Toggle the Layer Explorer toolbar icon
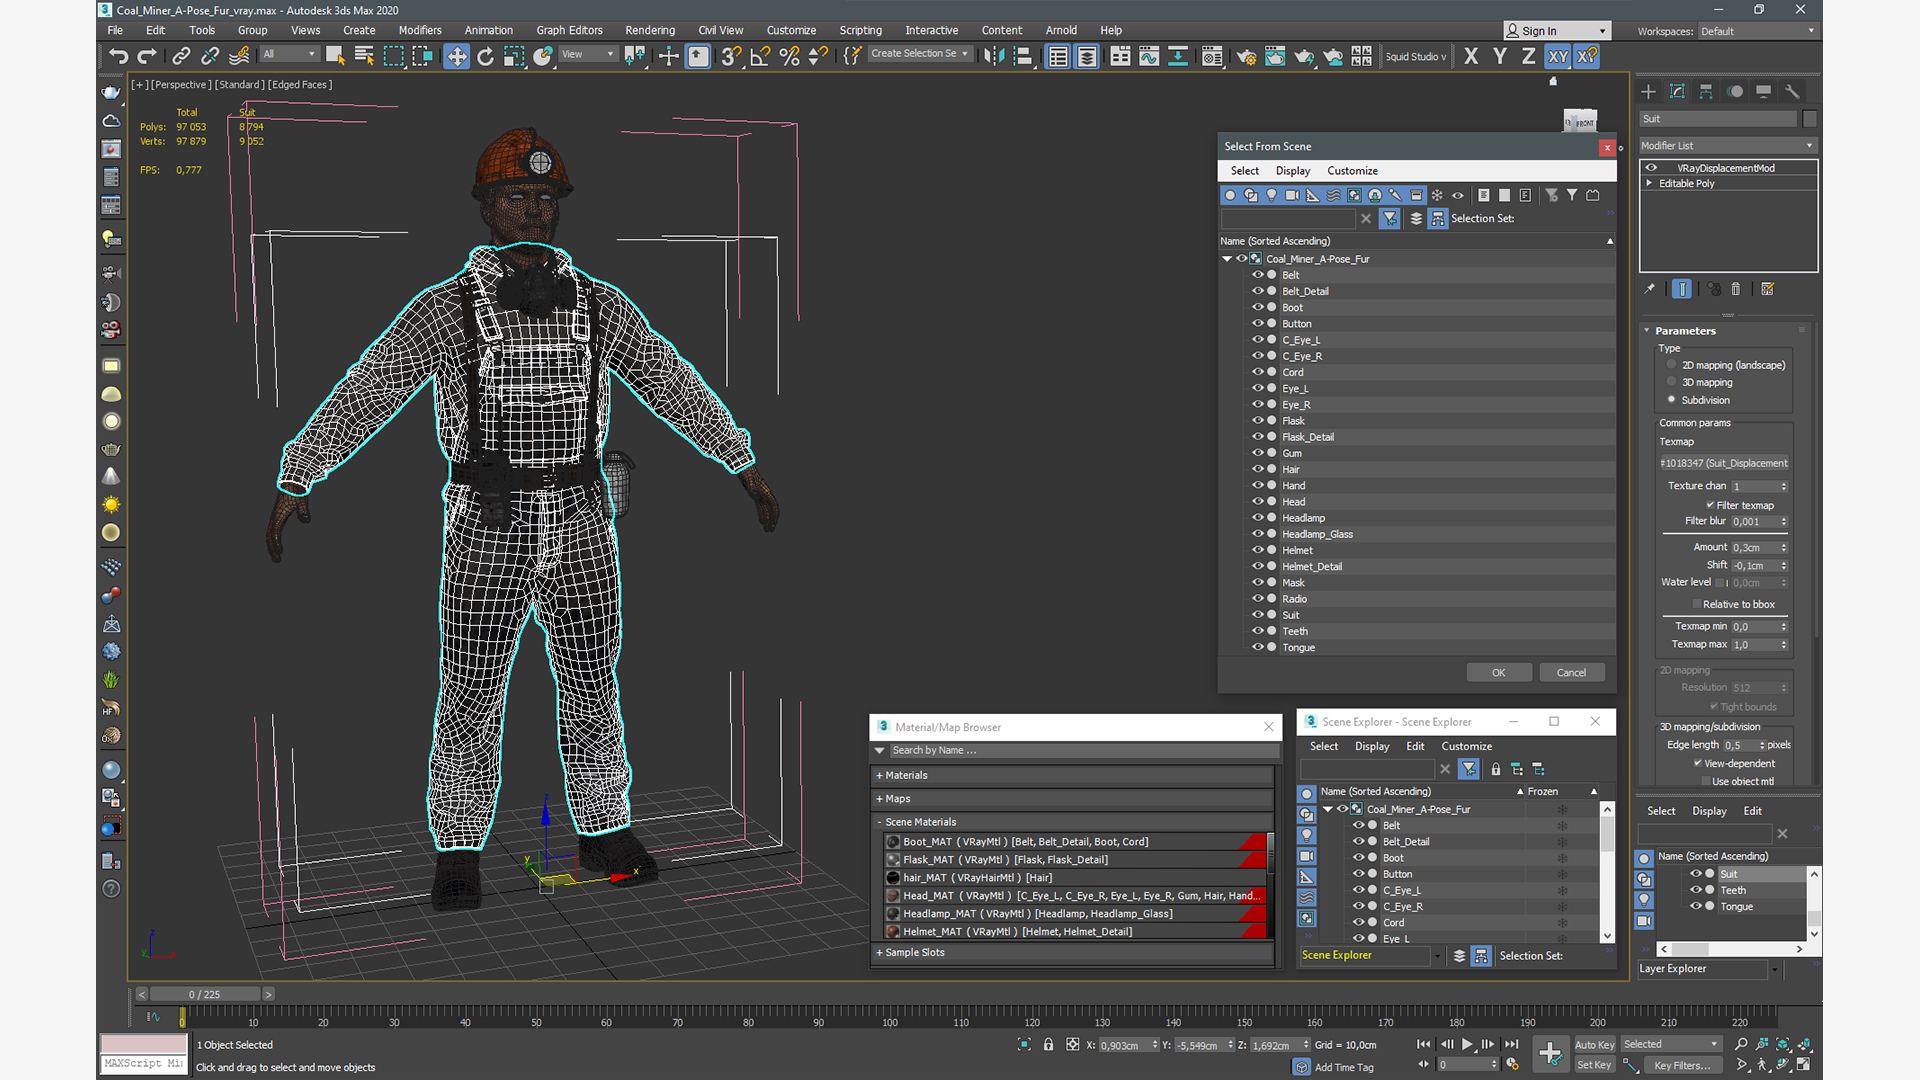The image size is (1920, 1080). point(1087,56)
